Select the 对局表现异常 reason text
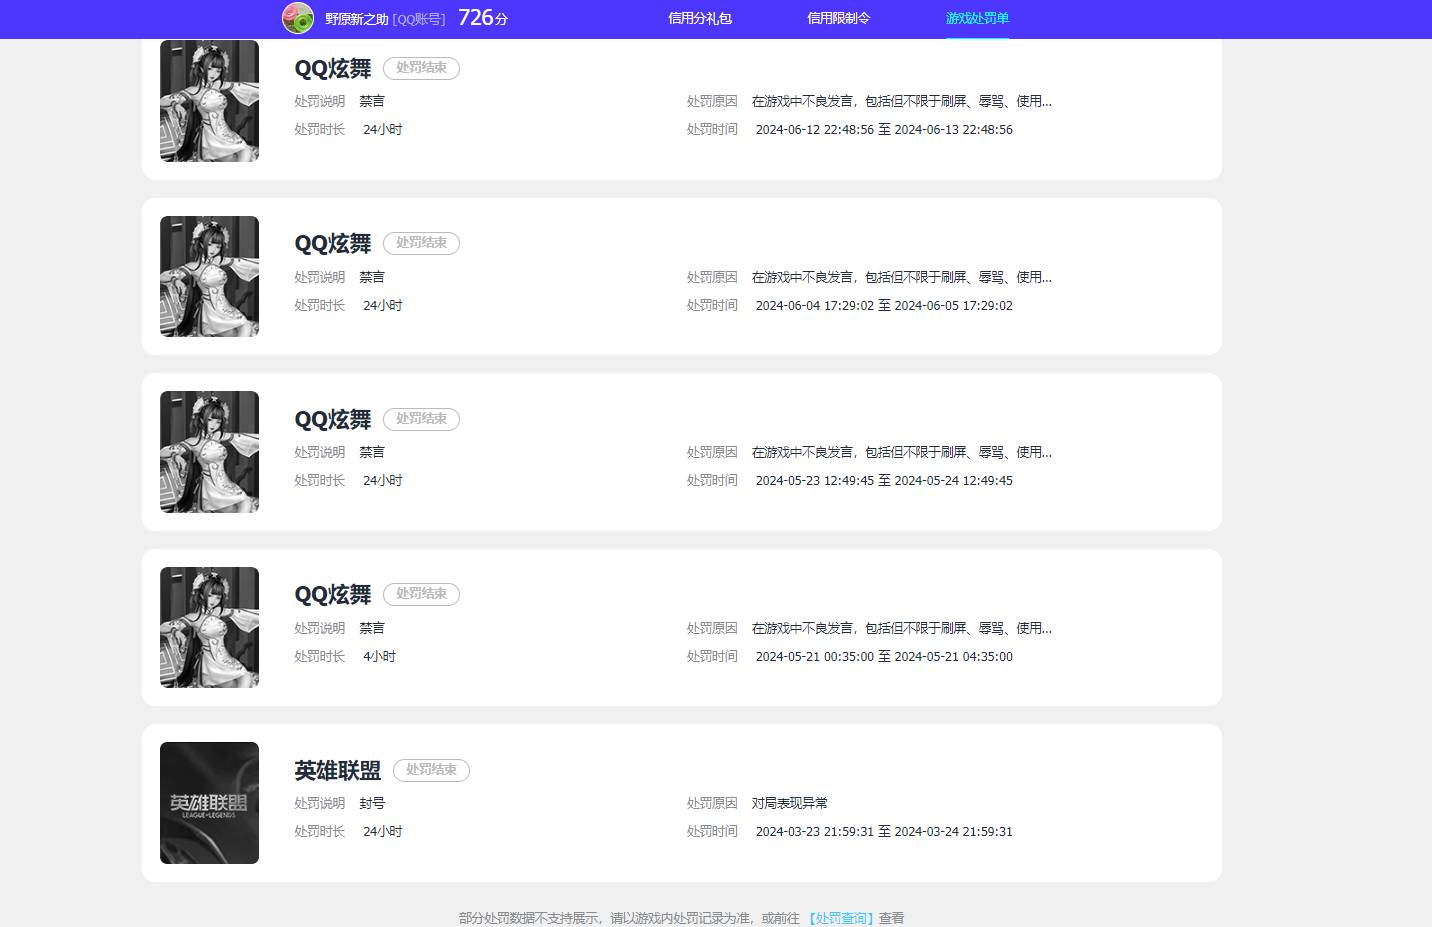Image resolution: width=1432 pixels, height=927 pixels. pyautogui.click(x=789, y=803)
